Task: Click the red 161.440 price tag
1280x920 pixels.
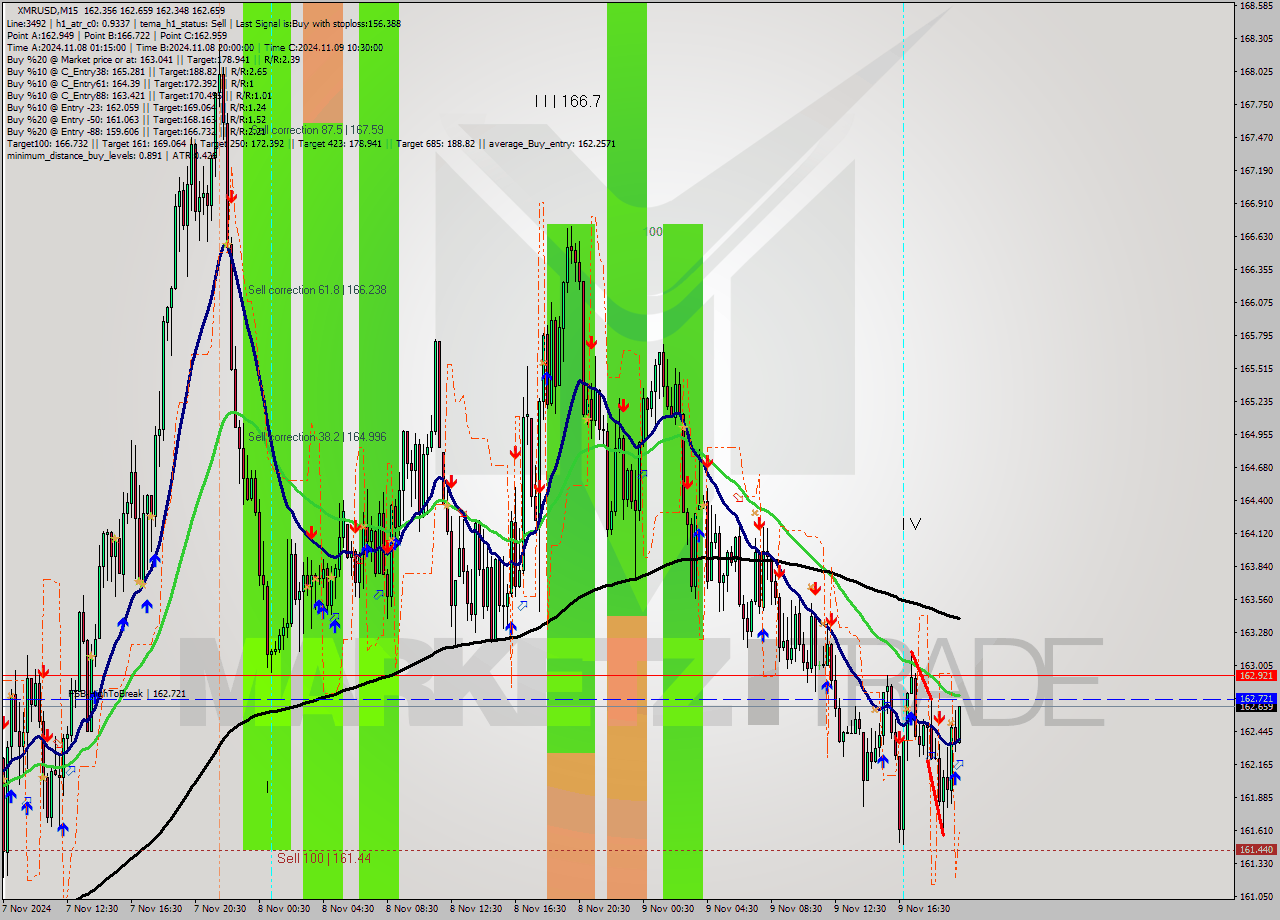Action: [x=1256, y=850]
